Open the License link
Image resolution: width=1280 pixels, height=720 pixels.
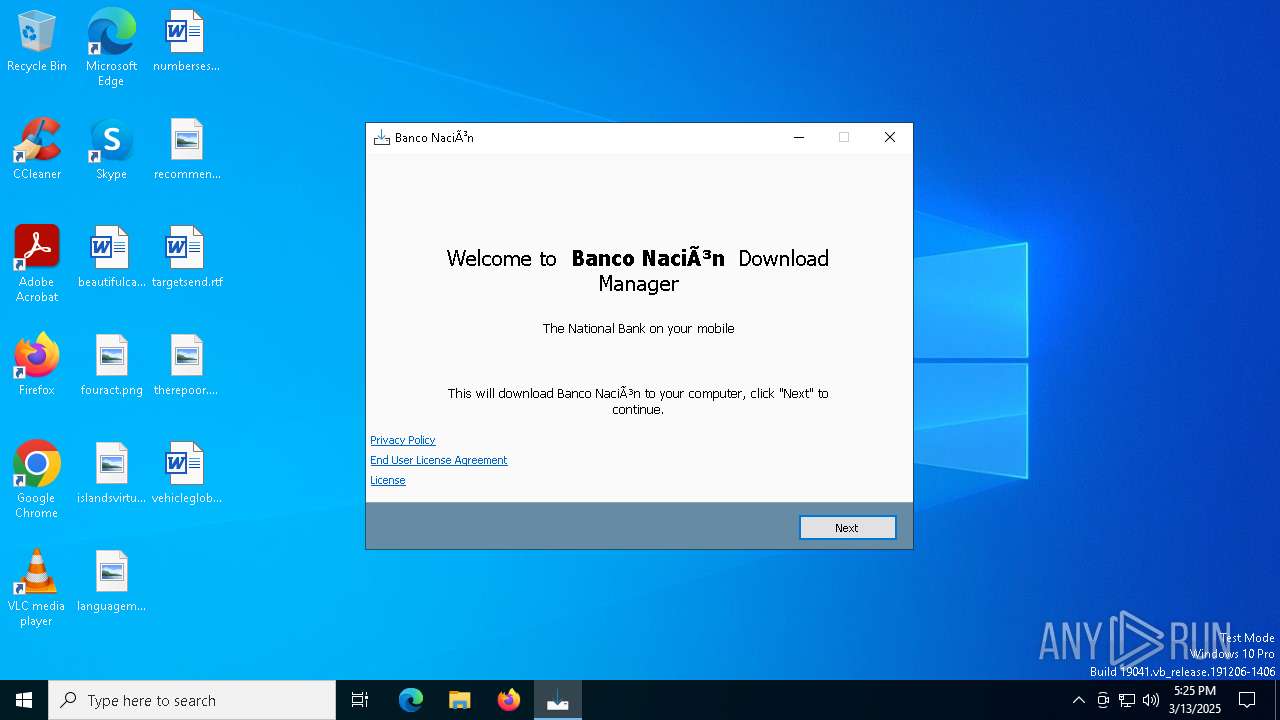pyautogui.click(x=388, y=480)
